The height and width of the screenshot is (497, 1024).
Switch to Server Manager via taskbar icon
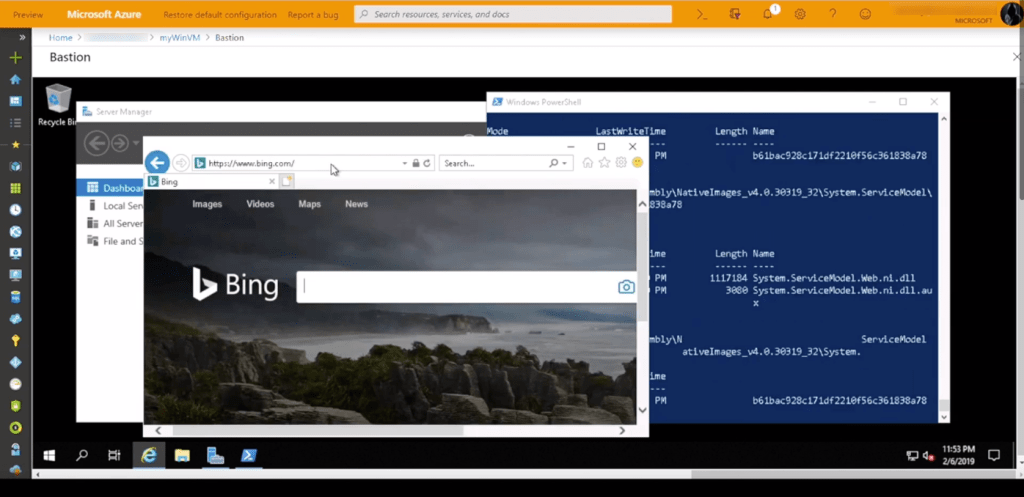coord(216,455)
